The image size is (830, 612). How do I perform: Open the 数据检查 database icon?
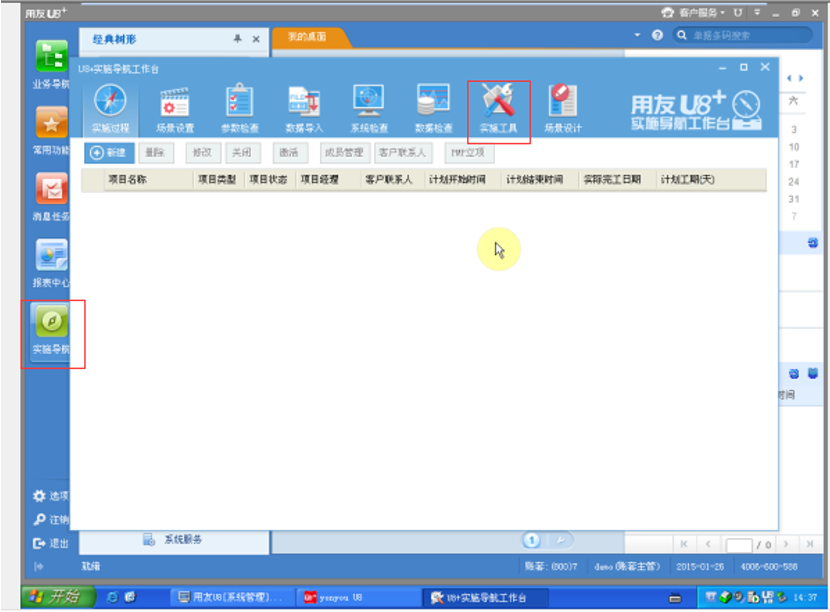click(434, 109)
